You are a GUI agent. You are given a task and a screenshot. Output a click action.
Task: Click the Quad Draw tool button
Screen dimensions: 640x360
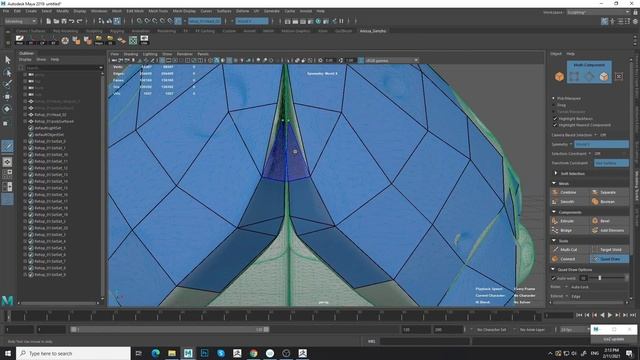coord(610,259)
